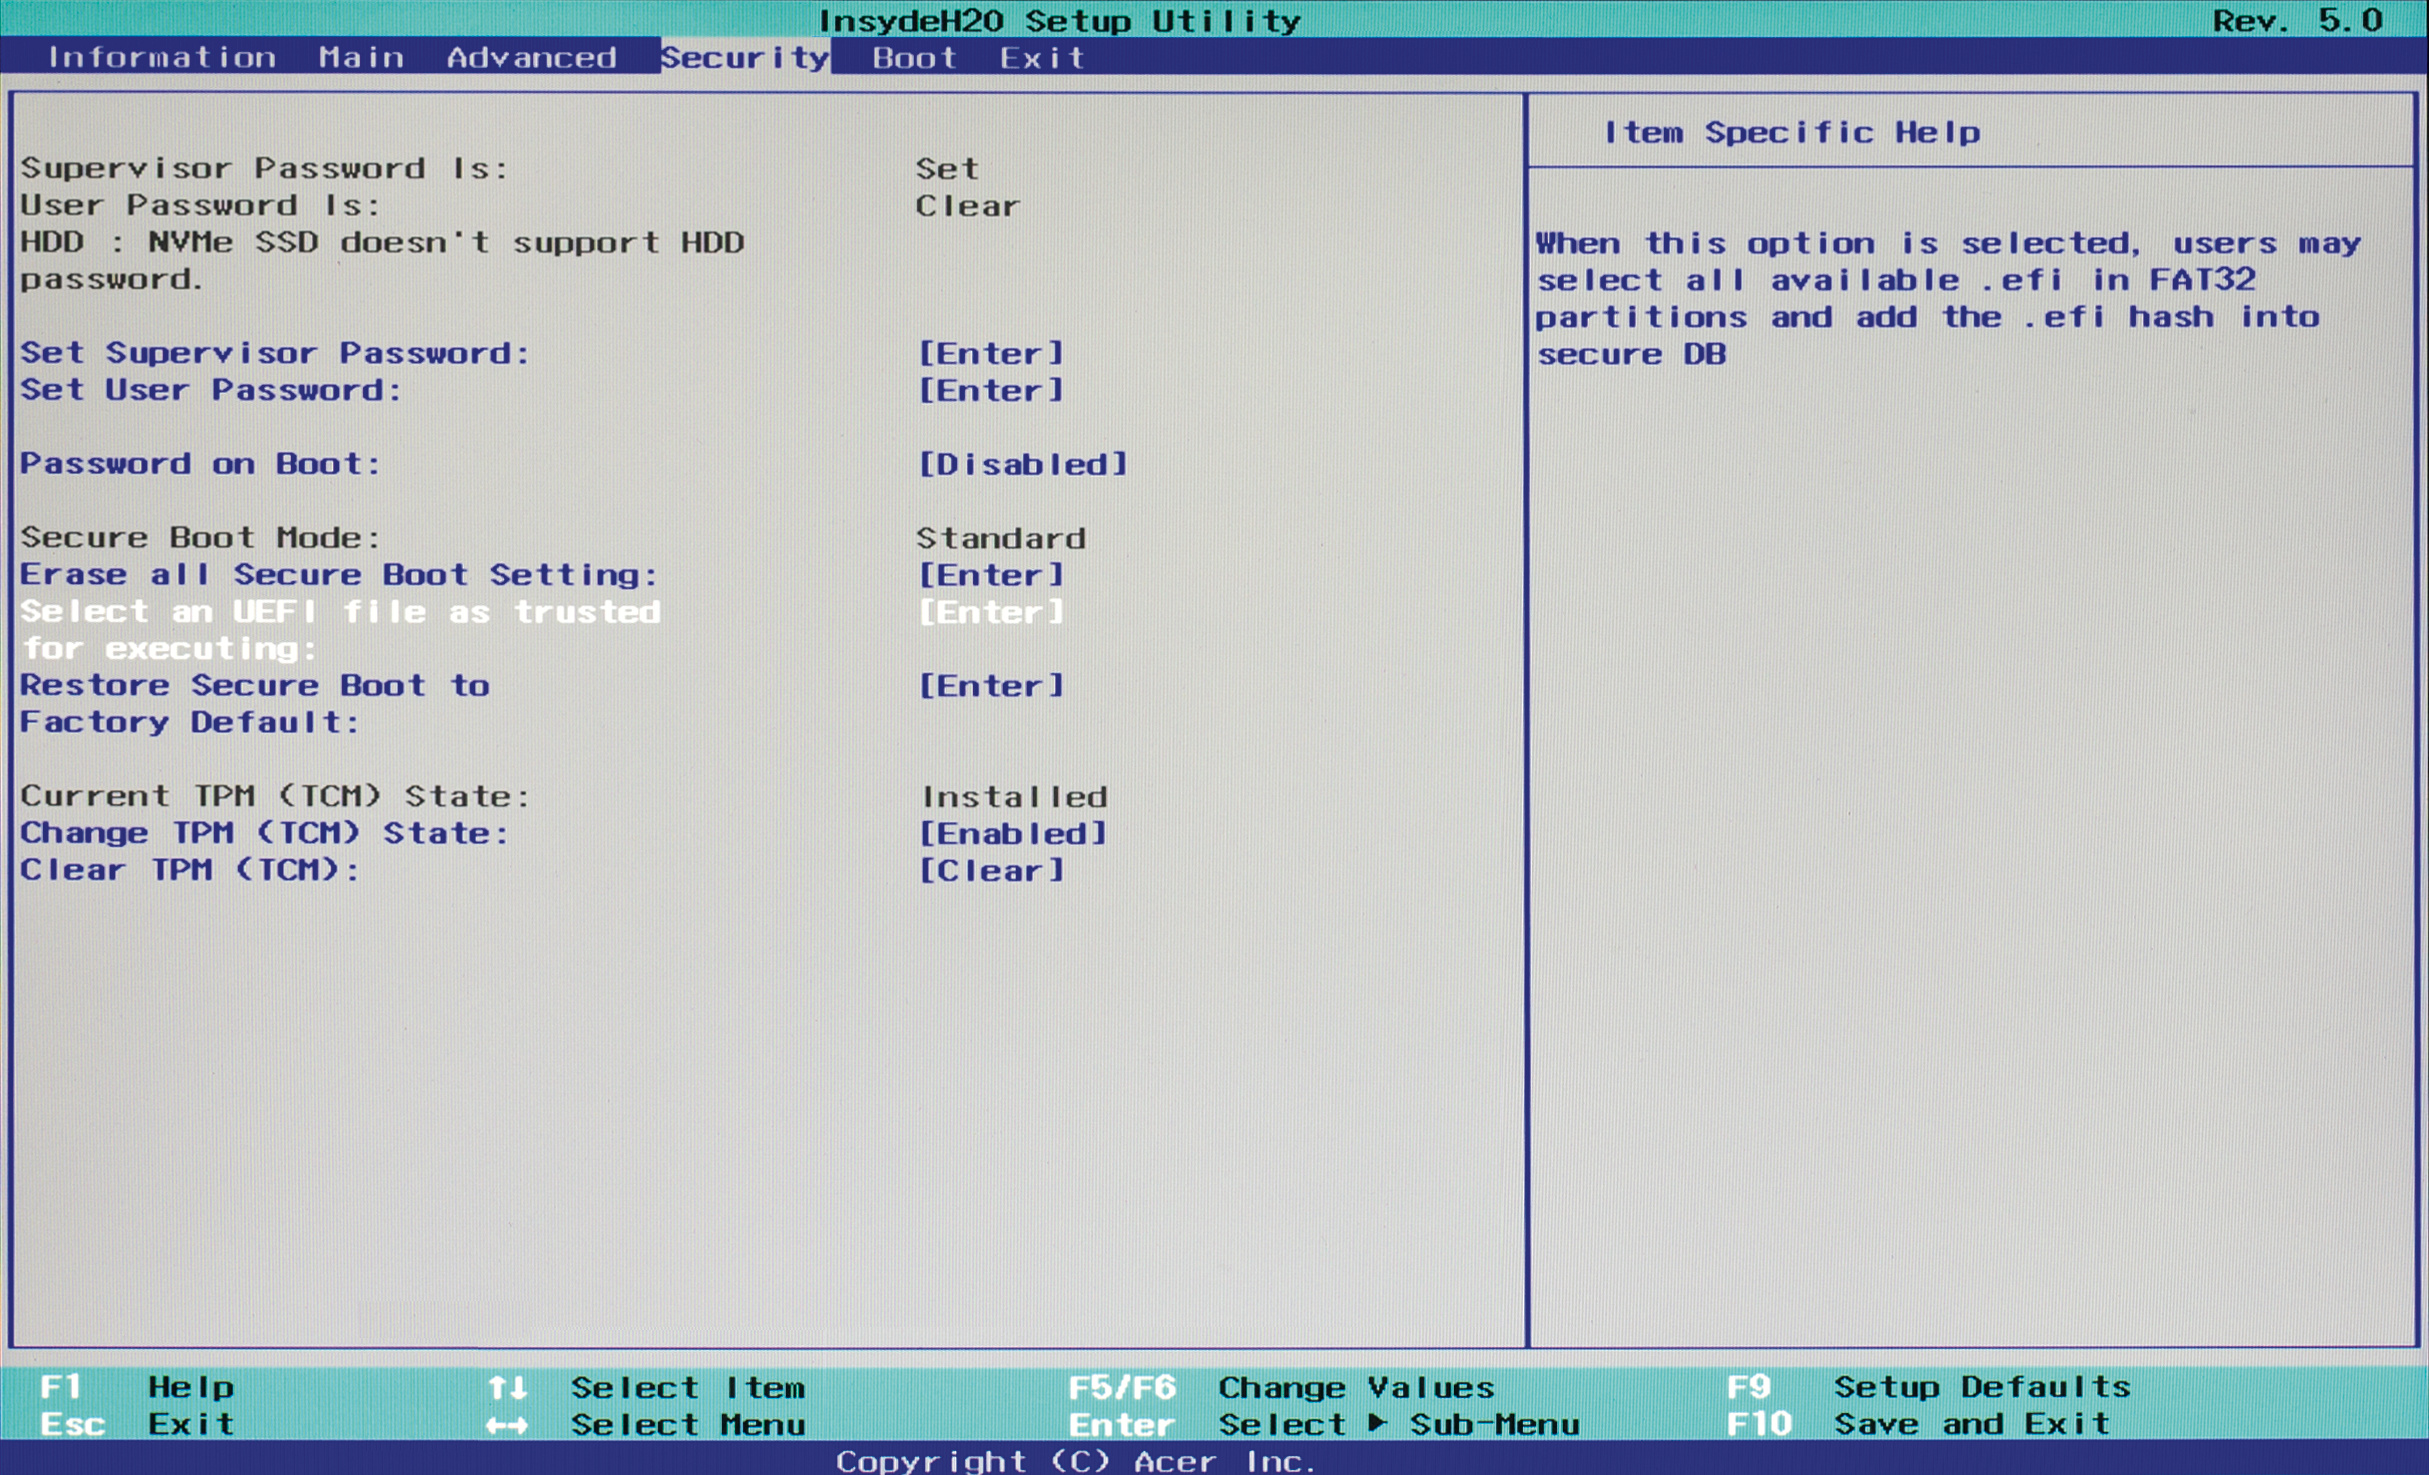
Task: Click the F1 Help key hint
Action: pos(137,1387)
